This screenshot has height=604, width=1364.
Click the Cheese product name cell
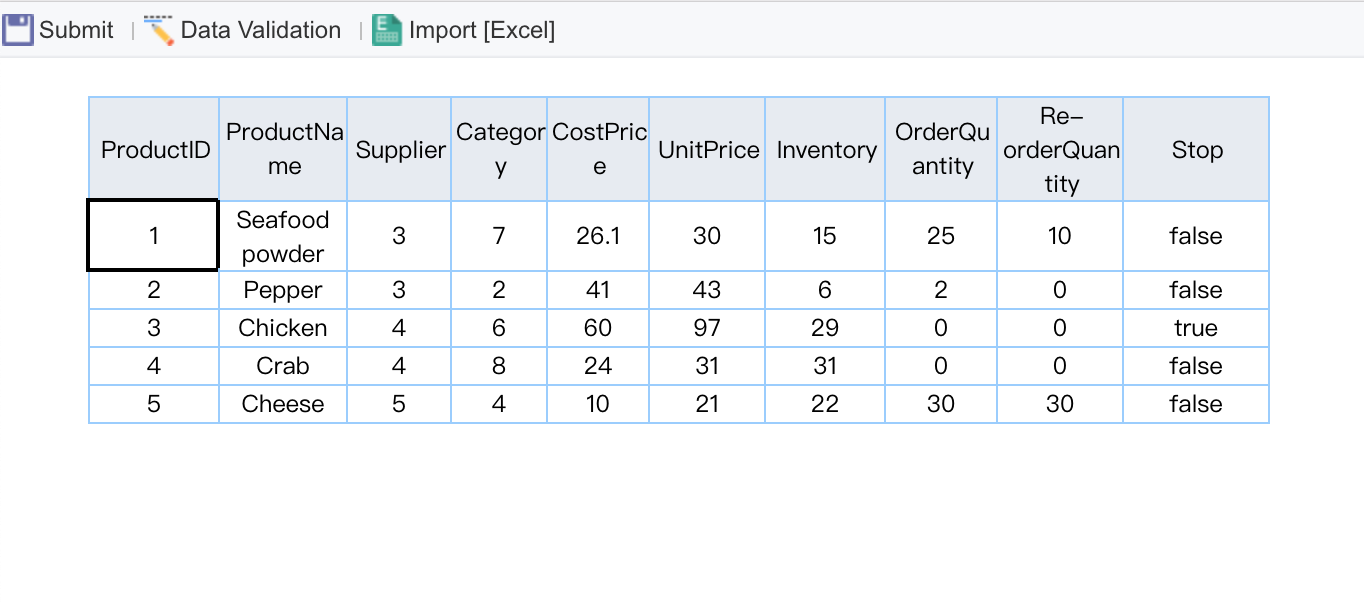point(283,404)
